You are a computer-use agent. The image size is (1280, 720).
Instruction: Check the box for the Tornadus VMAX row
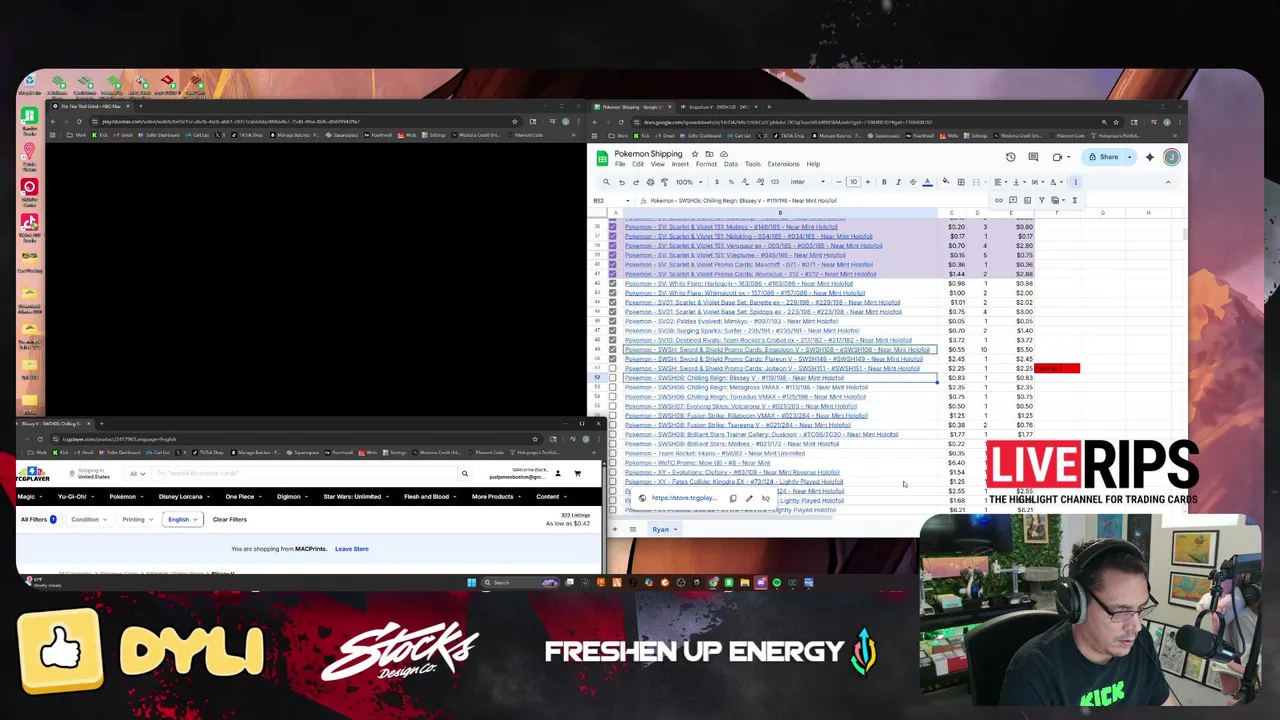(x=612, y=397)
